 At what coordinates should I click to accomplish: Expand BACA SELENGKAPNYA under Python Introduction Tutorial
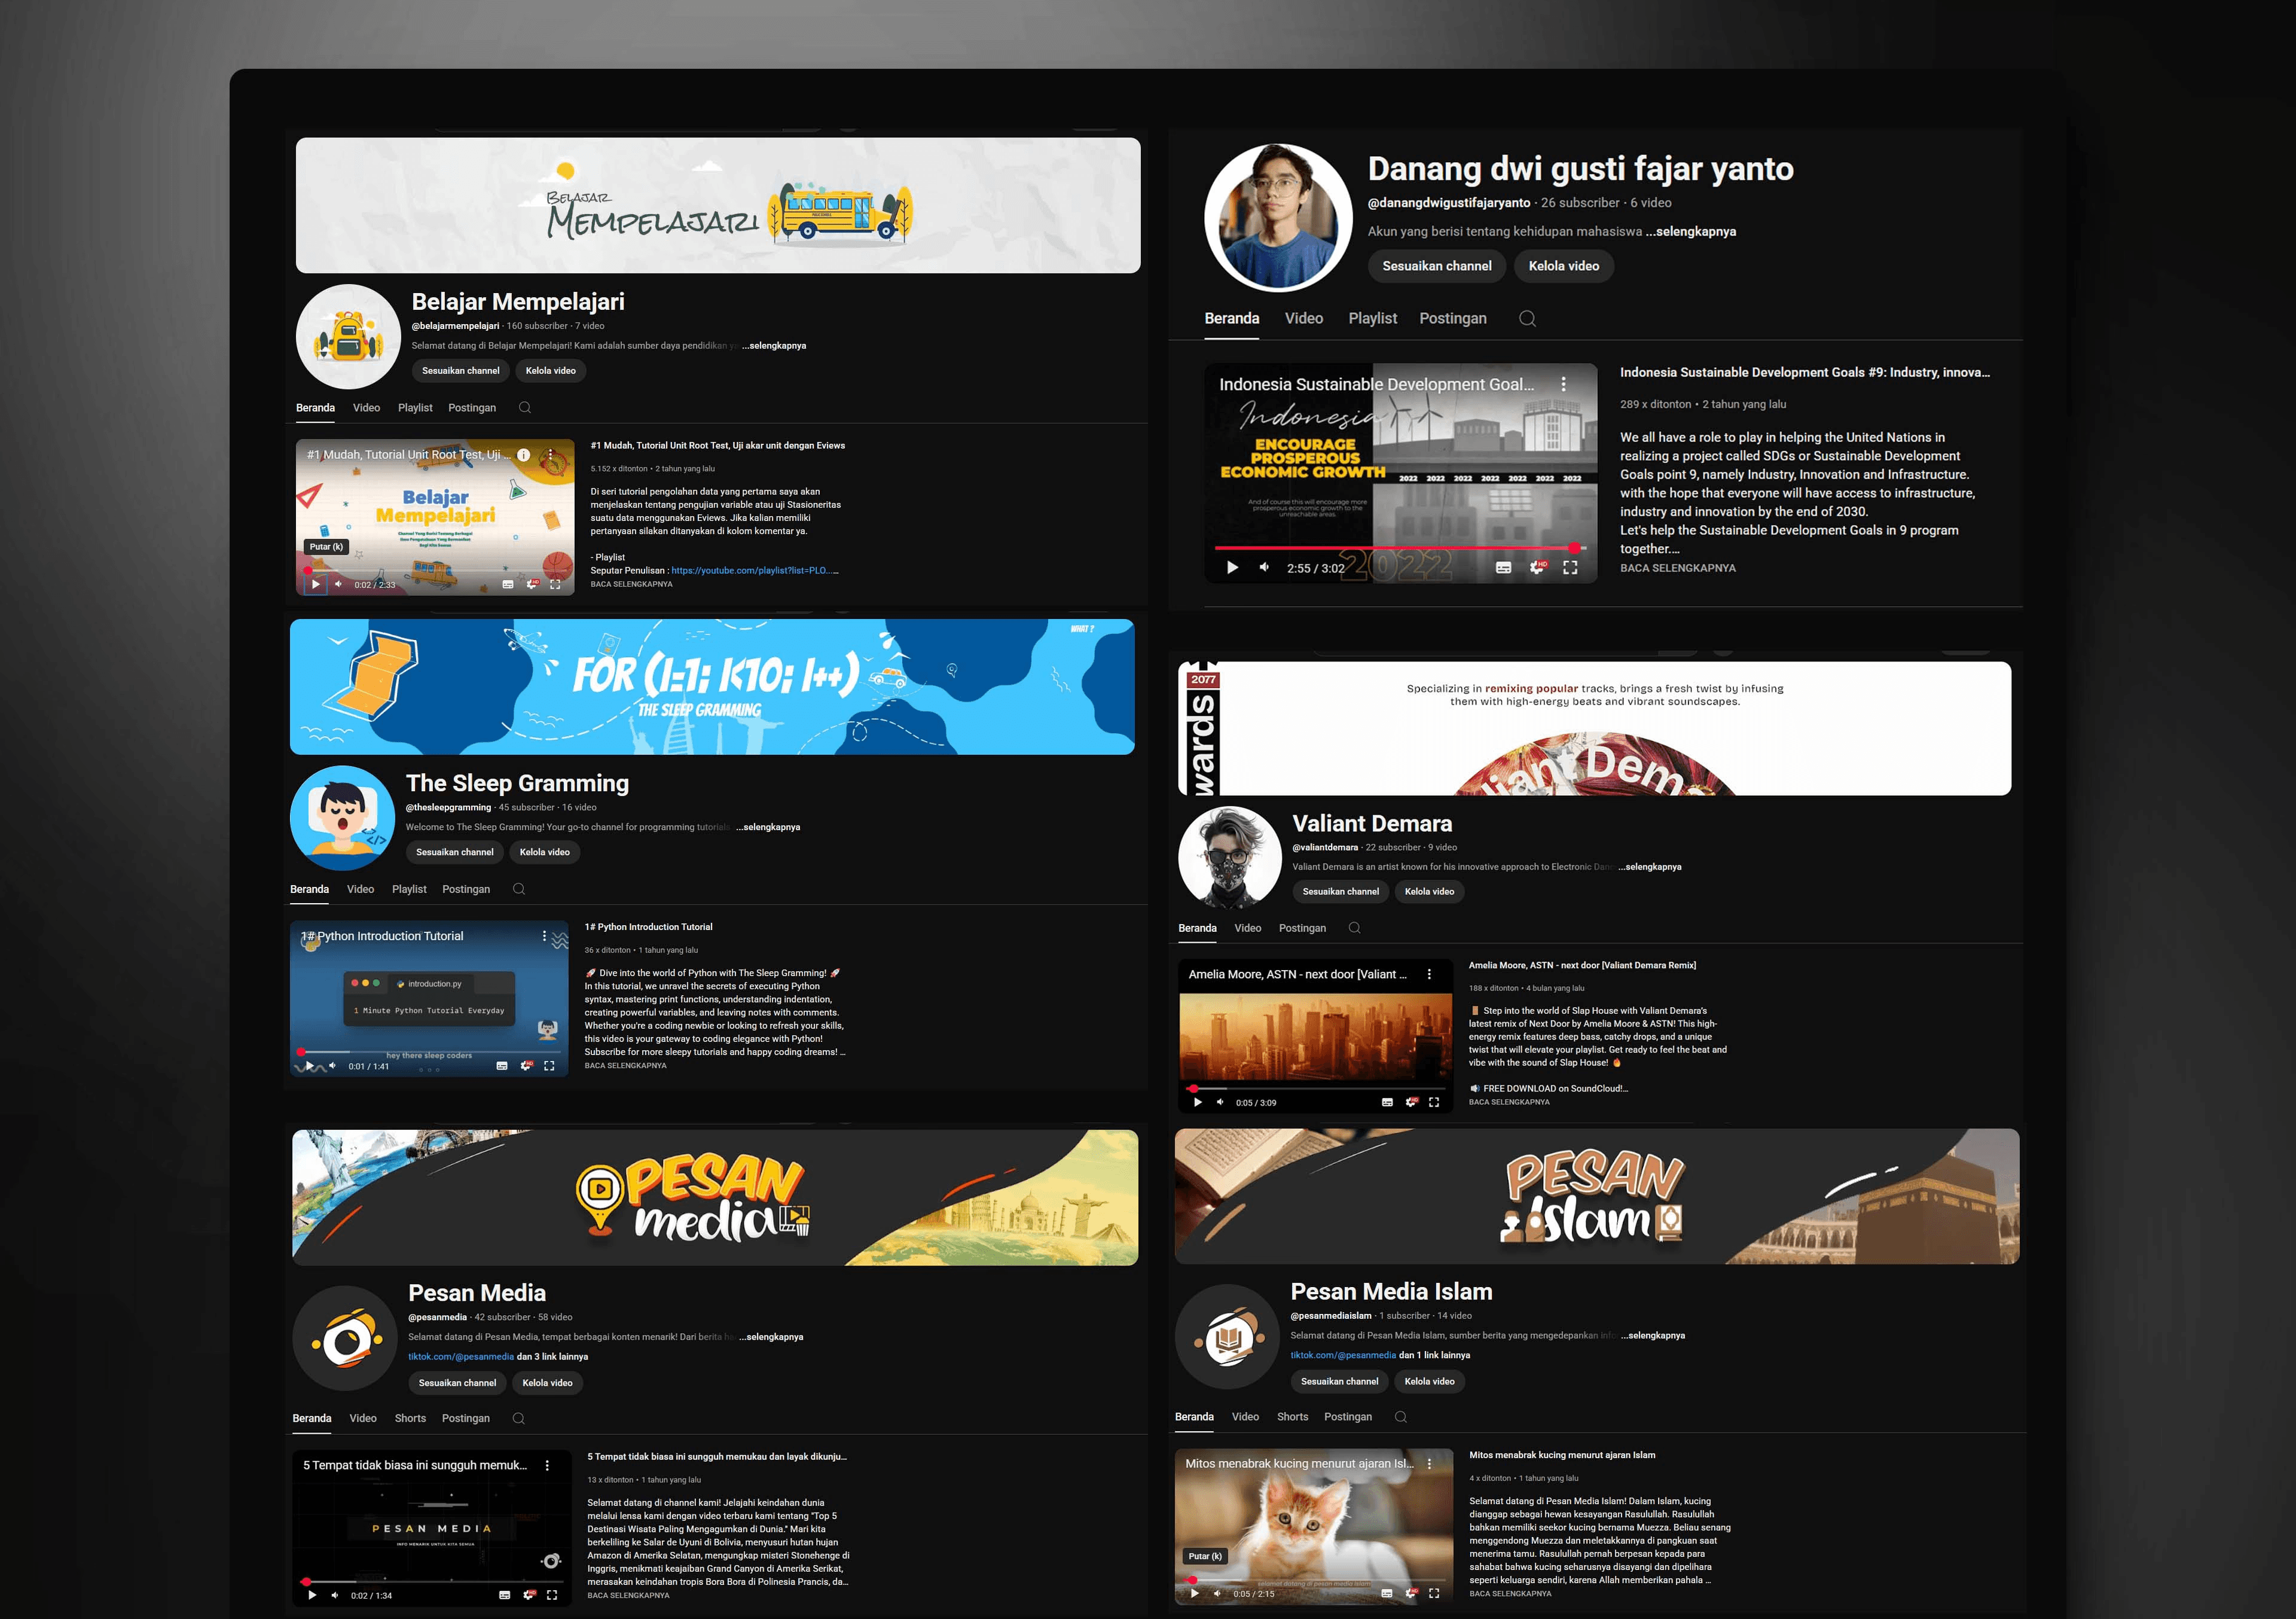(625, 1065)
